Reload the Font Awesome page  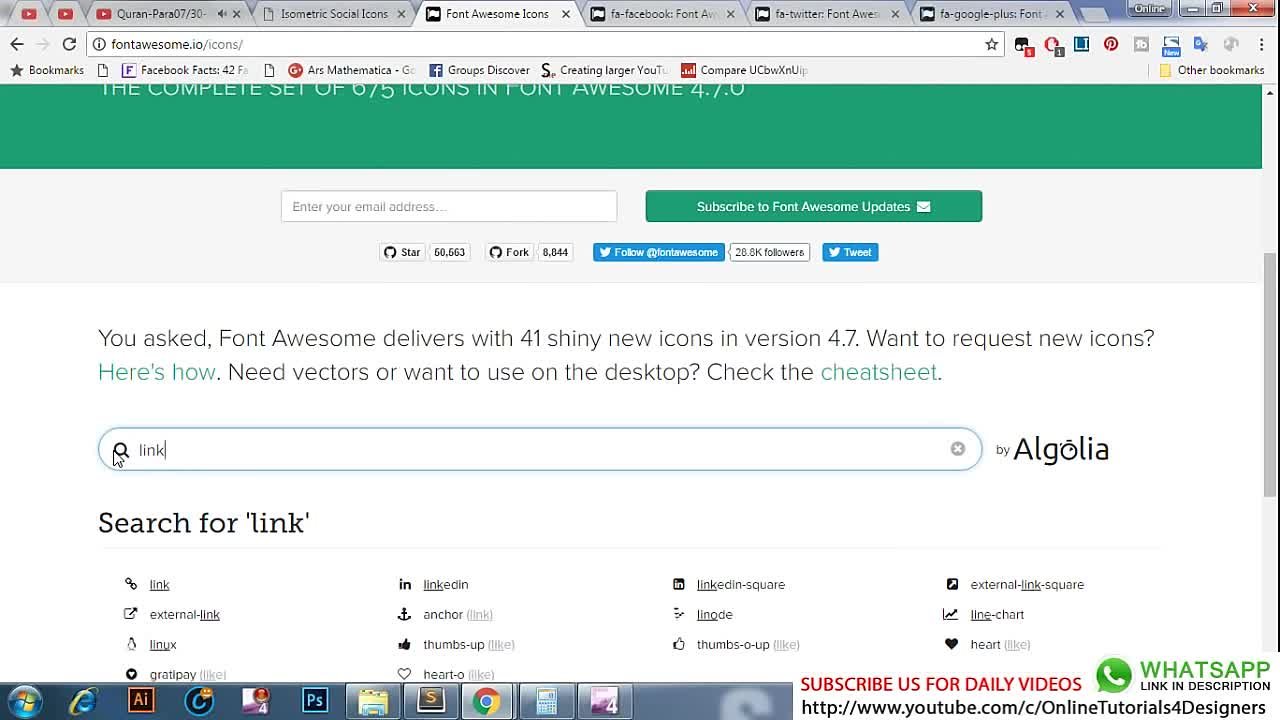tap(69, 44)
